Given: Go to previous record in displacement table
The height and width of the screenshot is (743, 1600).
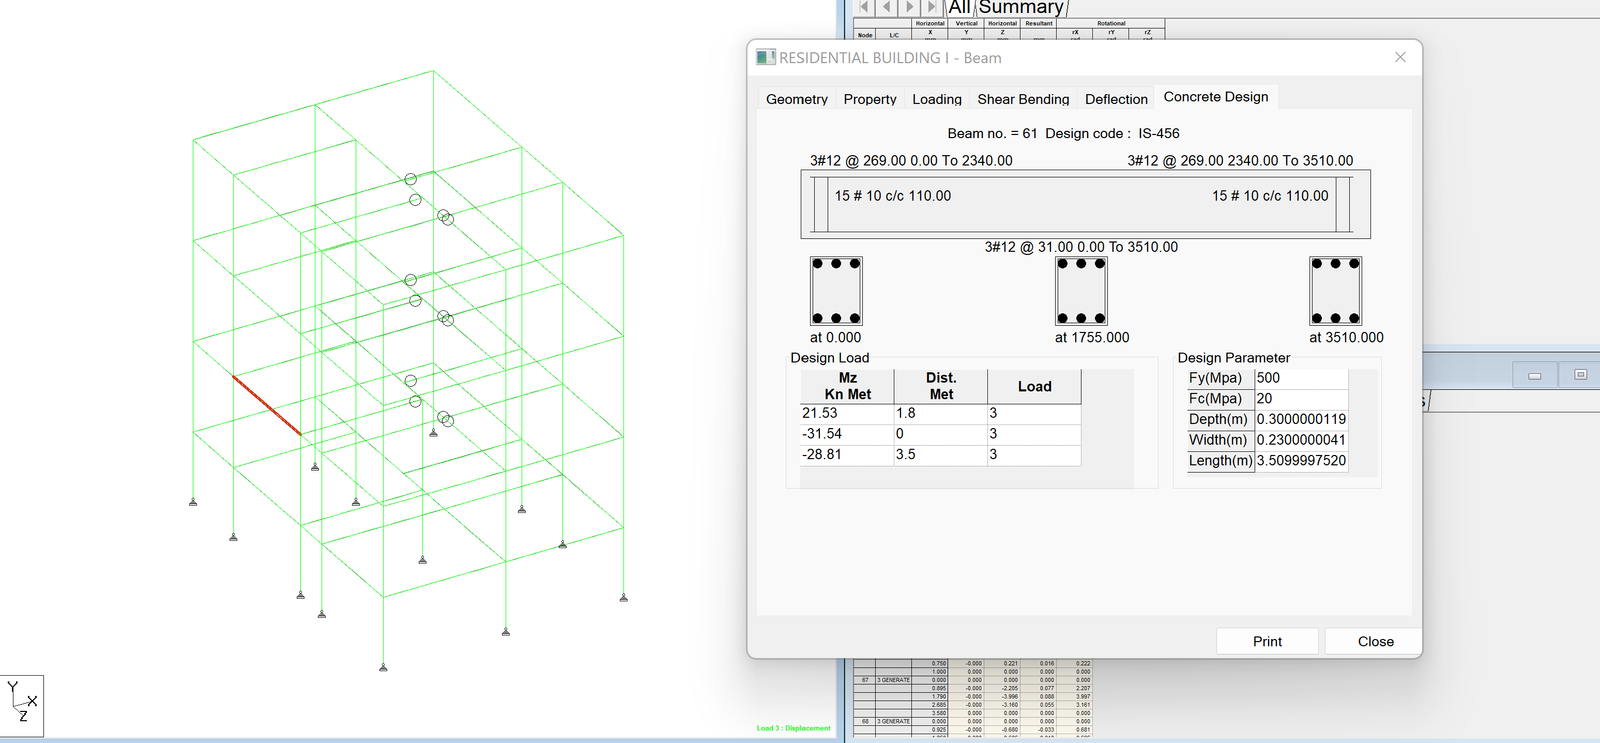Looking at the screenshot, I should [887, 7].
